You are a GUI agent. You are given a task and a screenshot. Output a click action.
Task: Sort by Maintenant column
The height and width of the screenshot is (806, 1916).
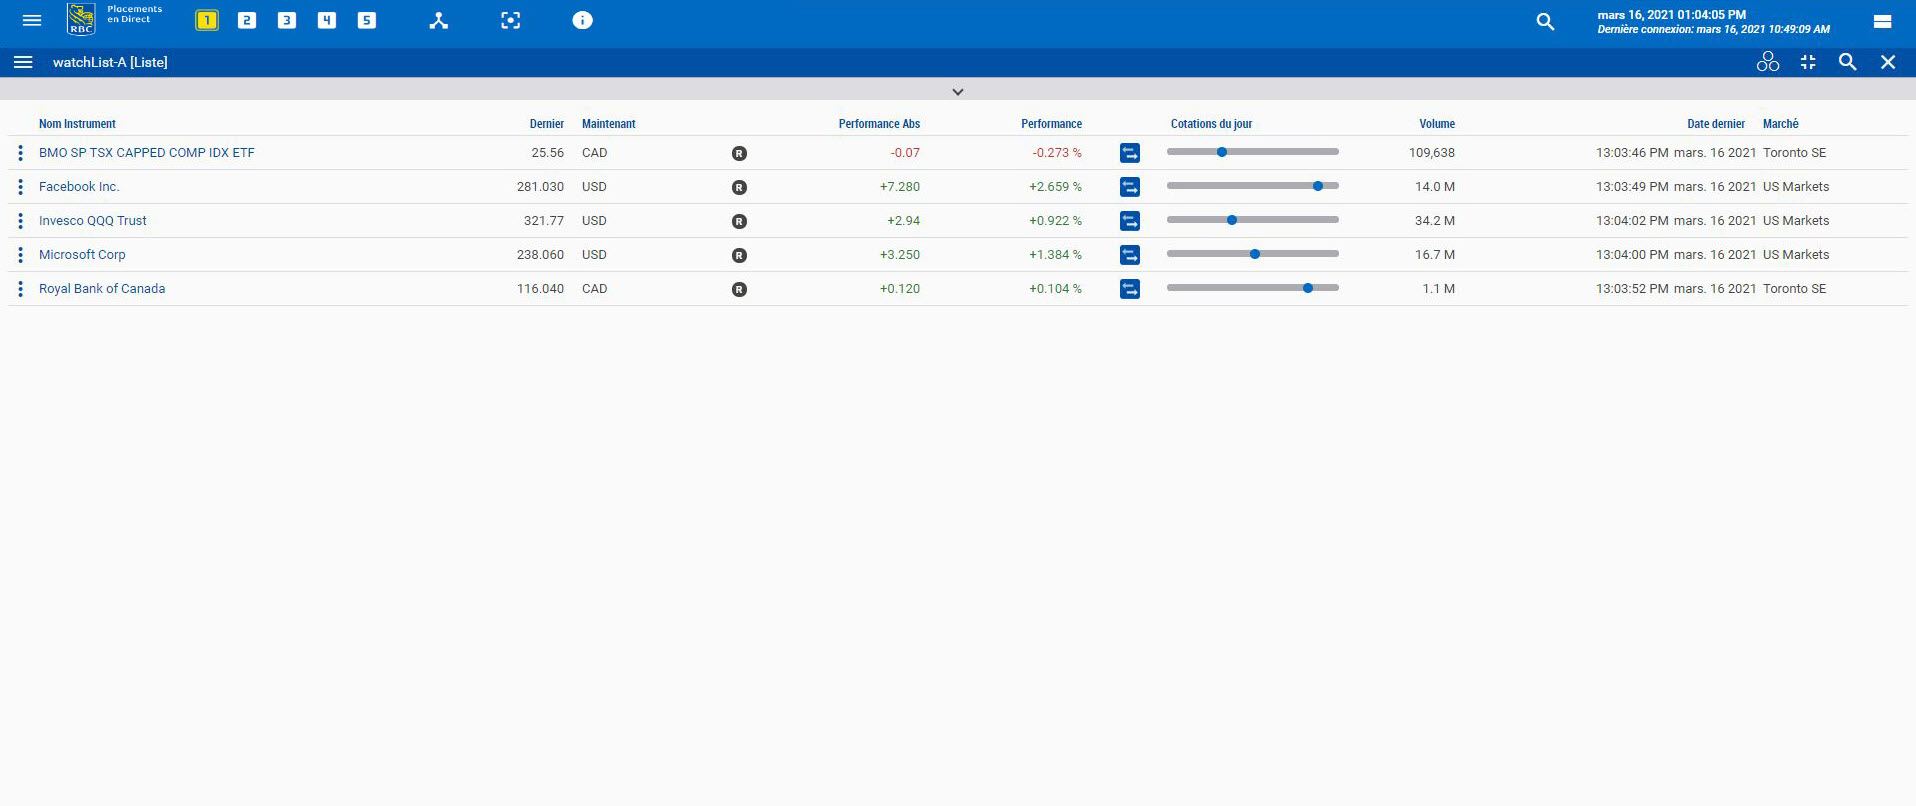tap(608, 124)
